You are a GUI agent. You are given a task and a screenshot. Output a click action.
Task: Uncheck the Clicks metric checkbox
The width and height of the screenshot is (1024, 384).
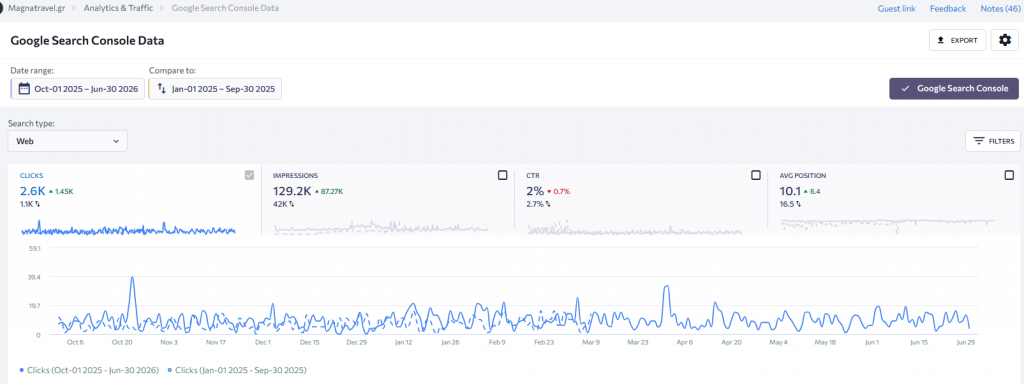[249, 175]
